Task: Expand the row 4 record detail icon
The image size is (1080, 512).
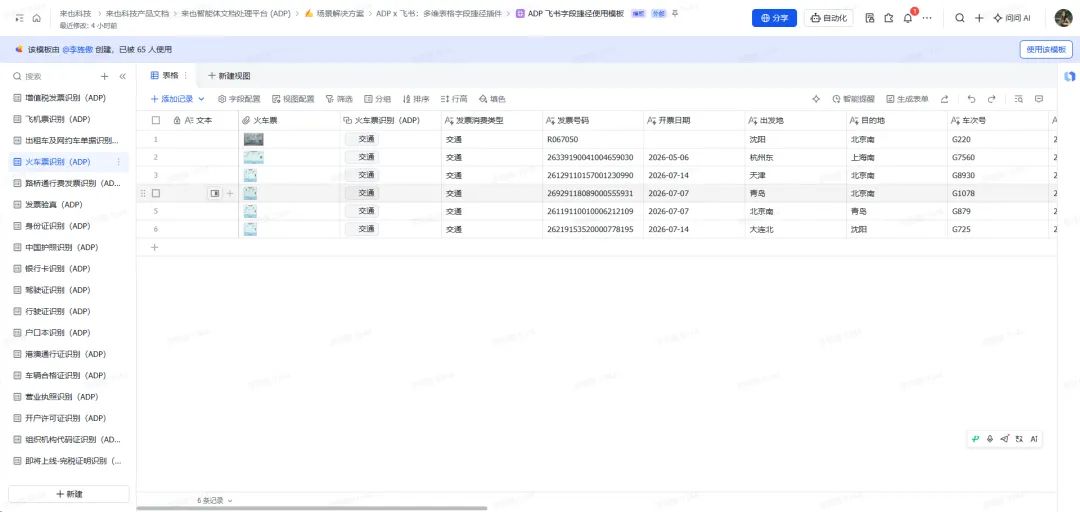Action: [x=214, y=194]
